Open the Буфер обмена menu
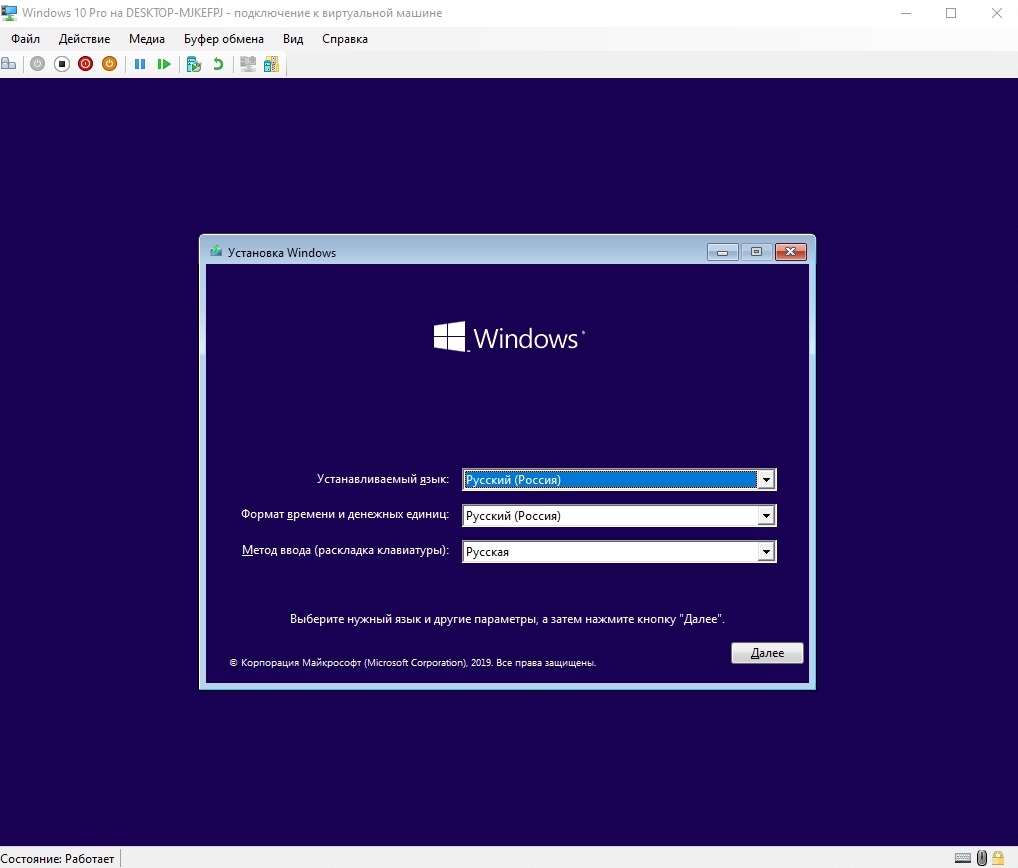1018x868 pixels. [224, 39]
